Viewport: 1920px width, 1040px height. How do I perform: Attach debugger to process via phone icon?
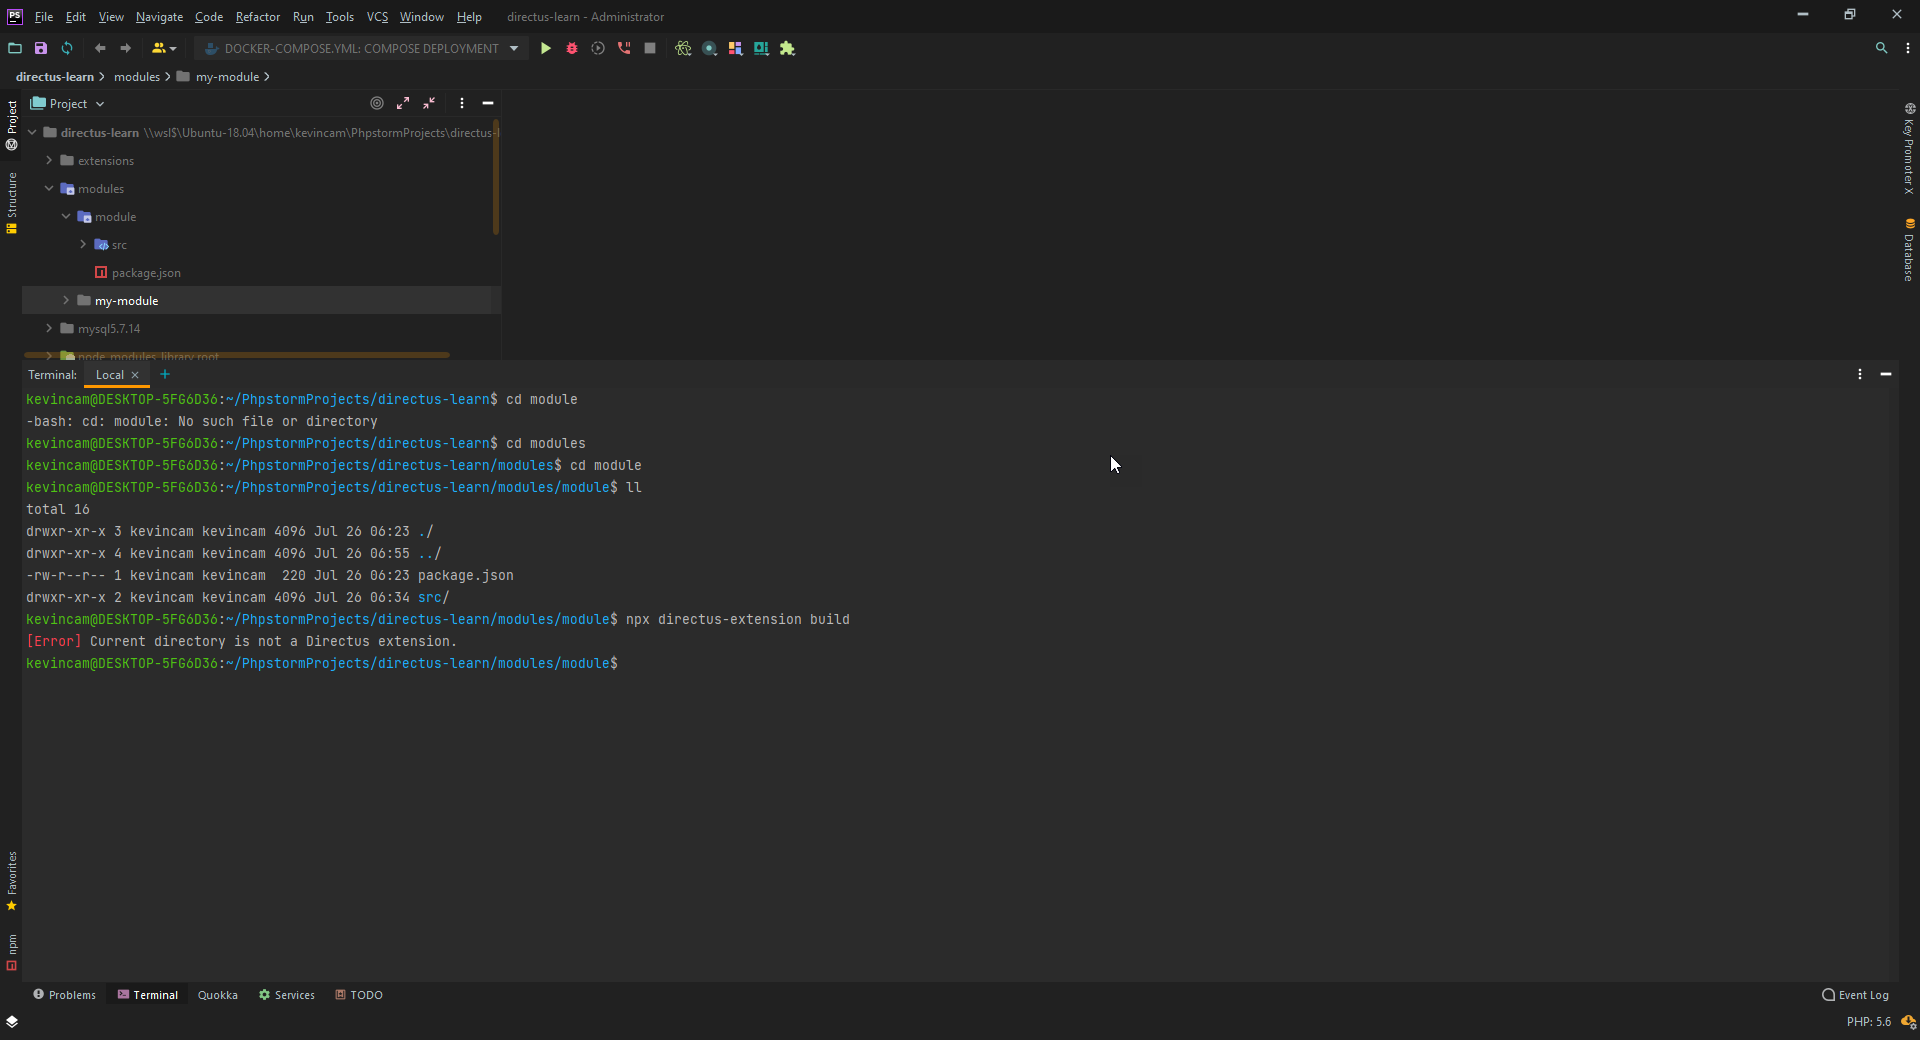point(624,48)
